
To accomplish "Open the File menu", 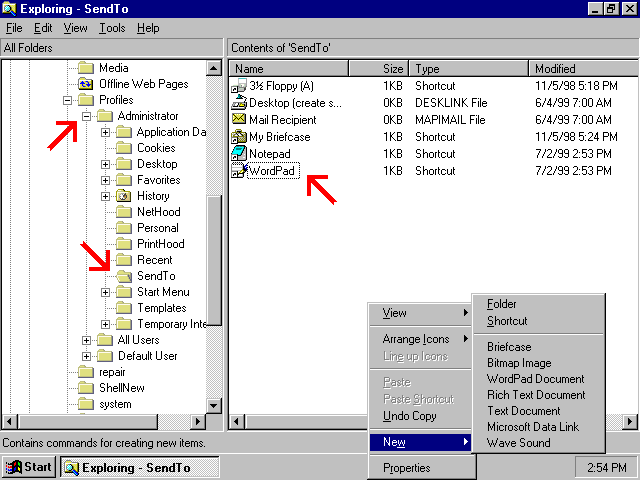I will (x=14, y=28).
